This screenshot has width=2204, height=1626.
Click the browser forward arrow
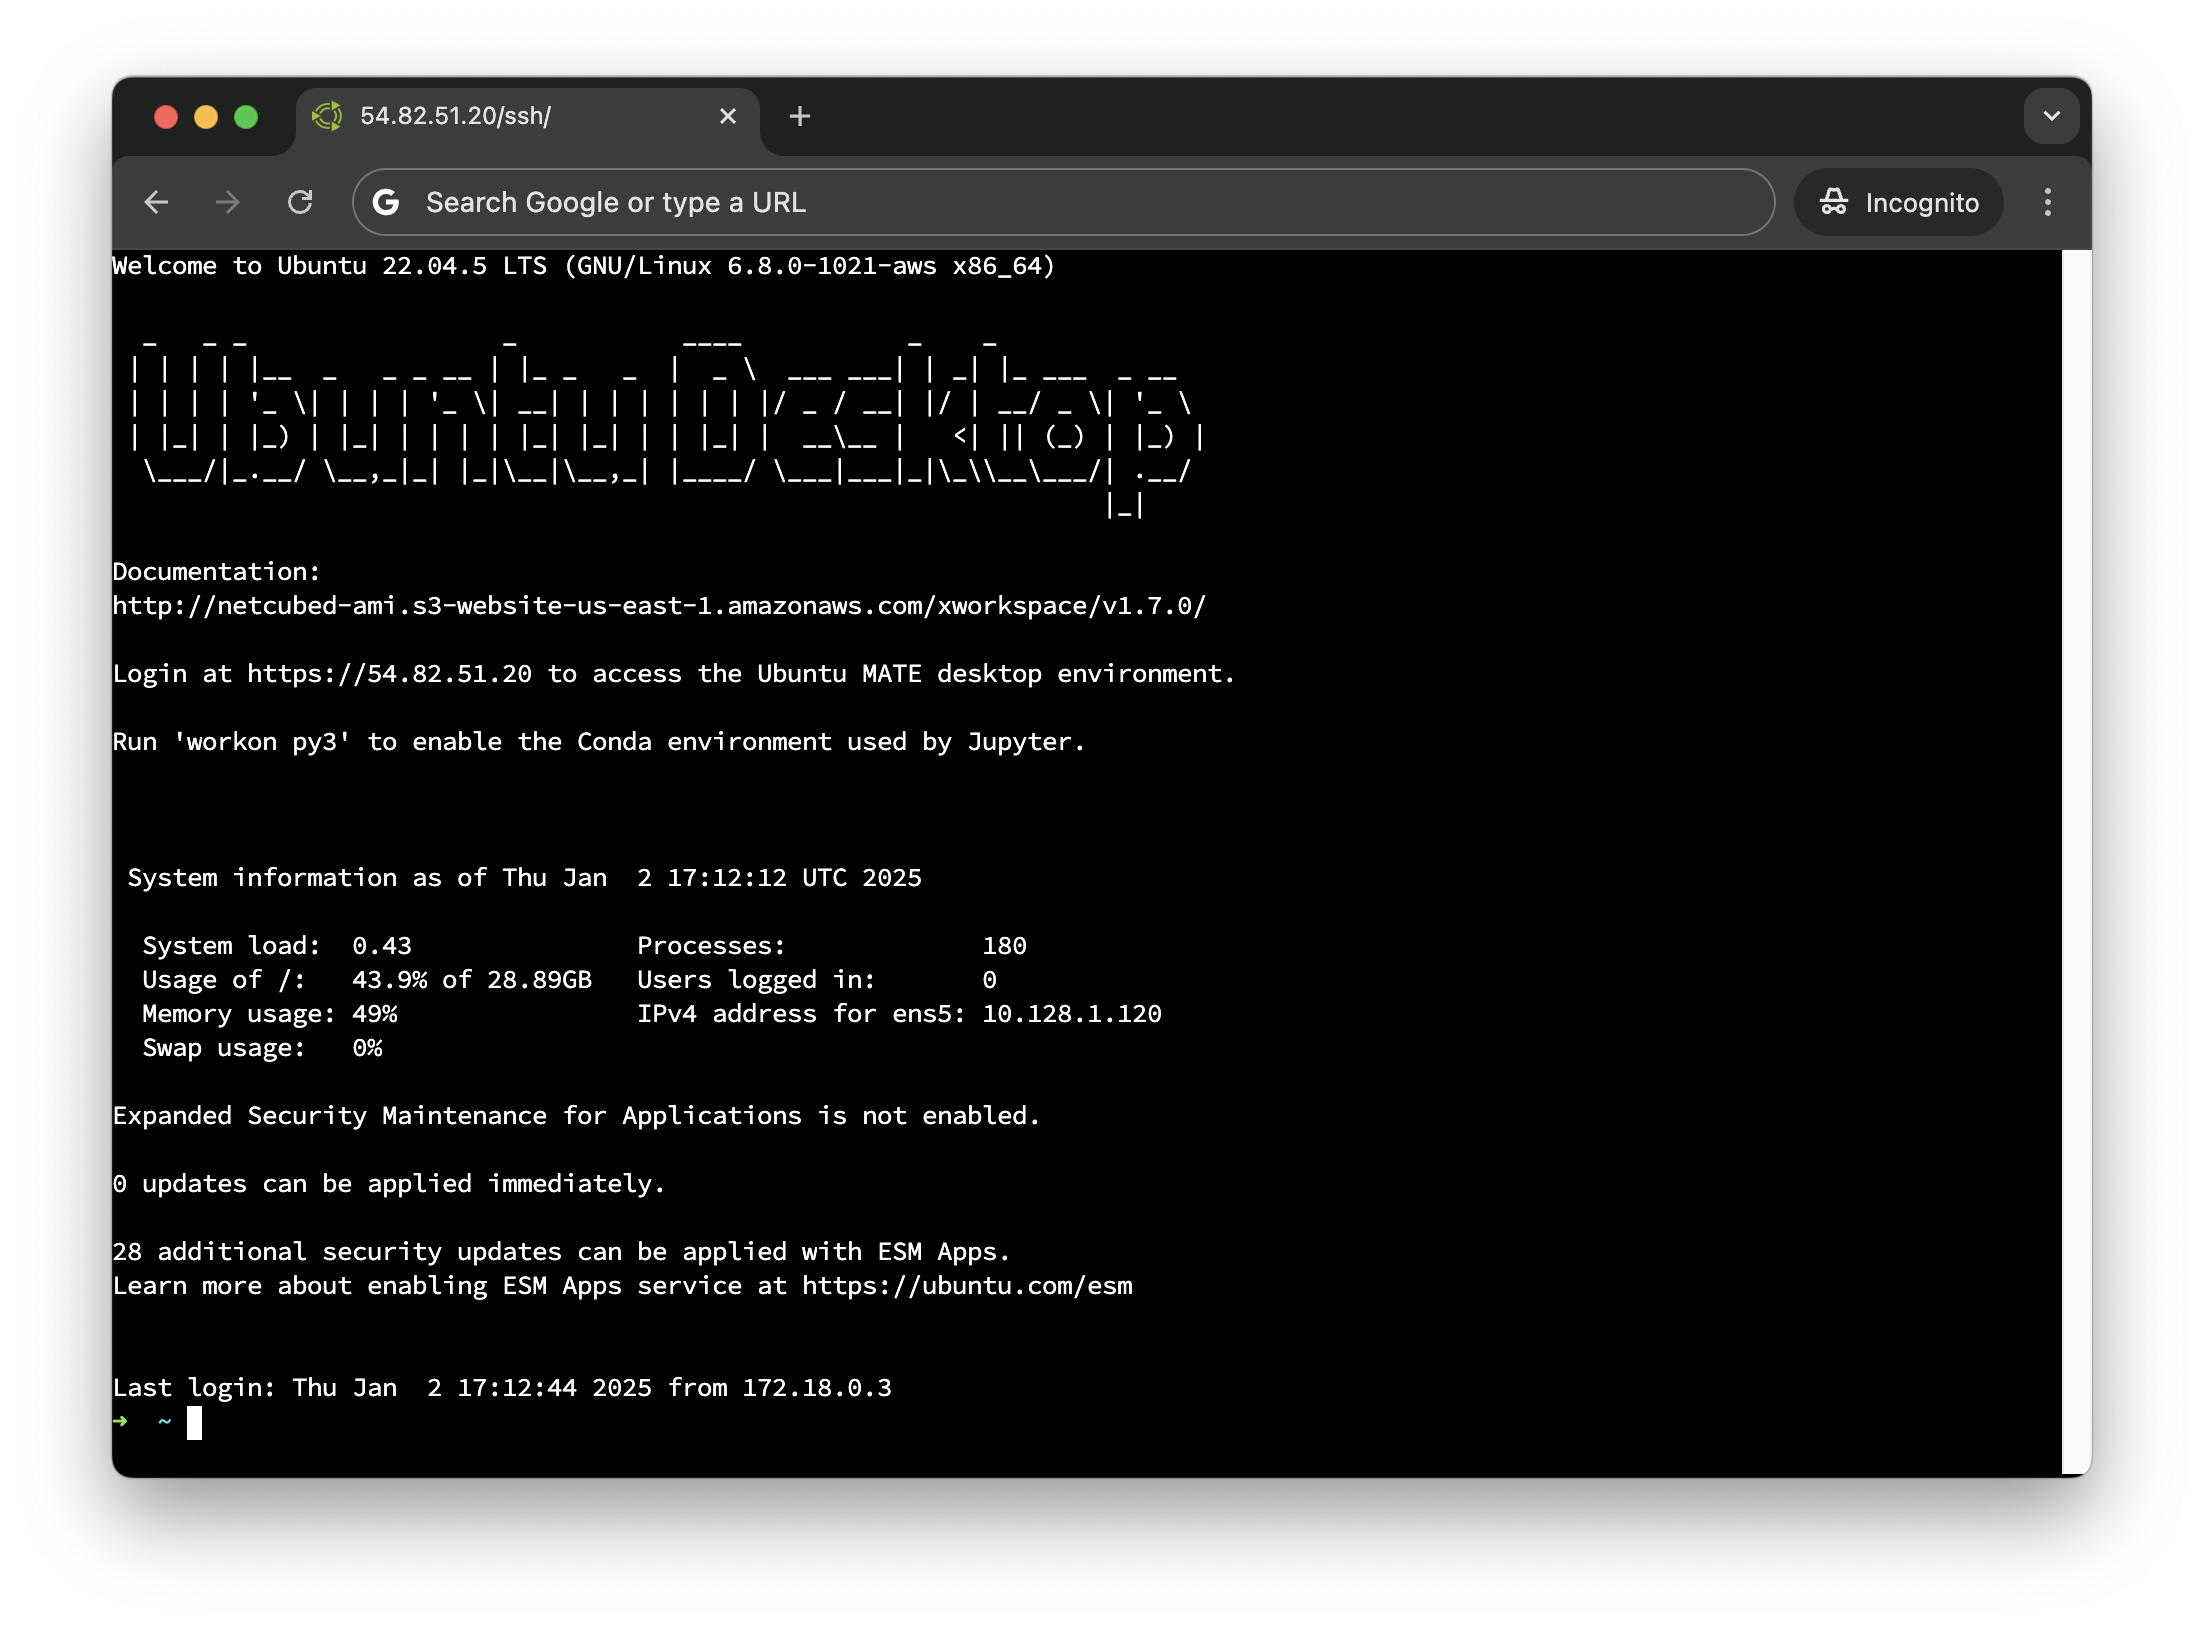228,202
